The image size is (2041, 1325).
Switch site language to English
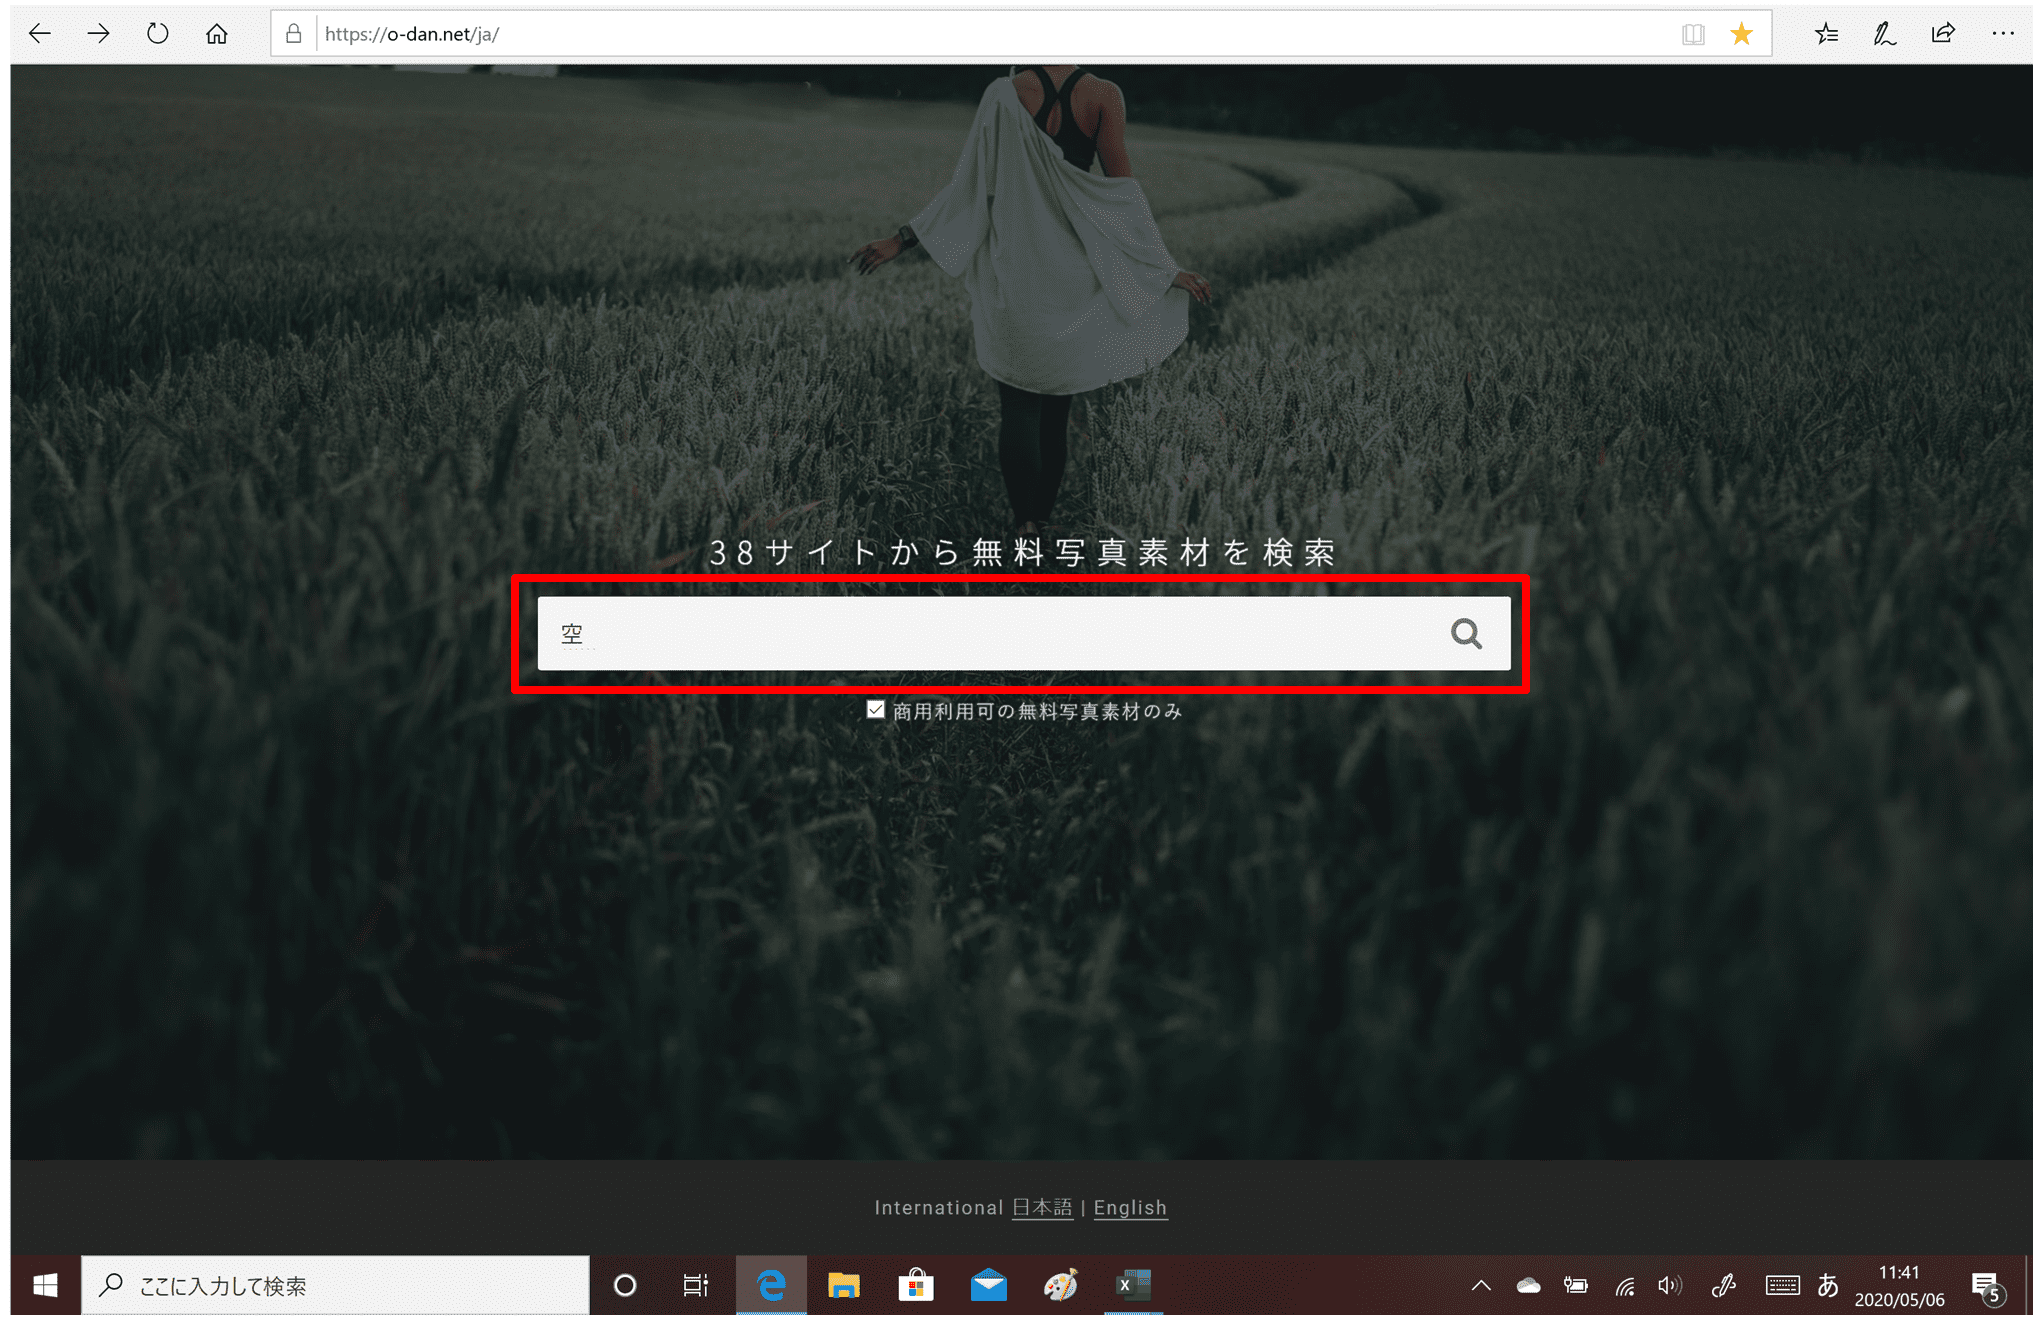1130,1207
